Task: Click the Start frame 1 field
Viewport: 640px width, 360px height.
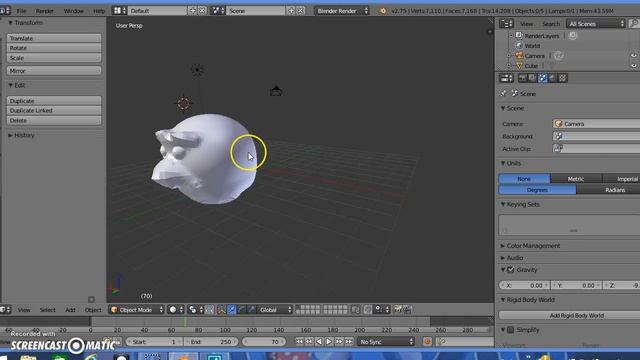Action: [x=154, y=342]
